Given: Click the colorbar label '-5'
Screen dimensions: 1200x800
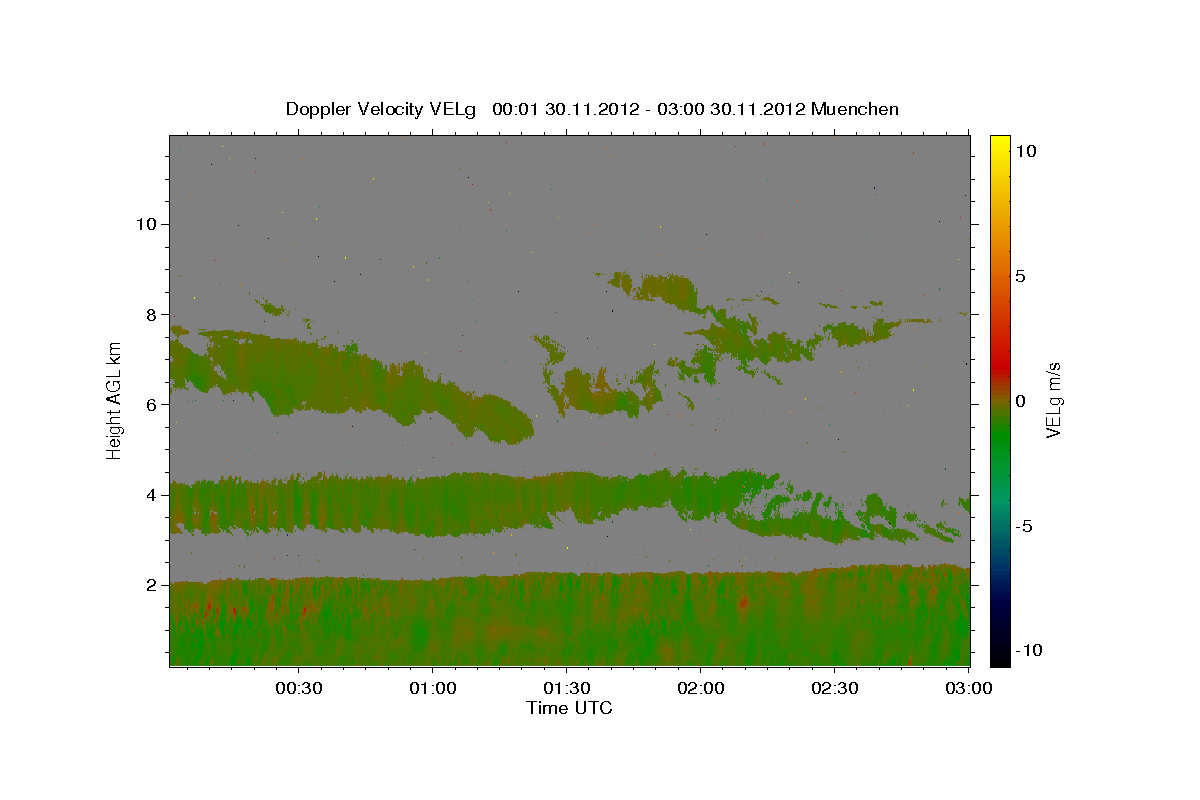Looking at the screenshot, I should tap(1023, 526).
